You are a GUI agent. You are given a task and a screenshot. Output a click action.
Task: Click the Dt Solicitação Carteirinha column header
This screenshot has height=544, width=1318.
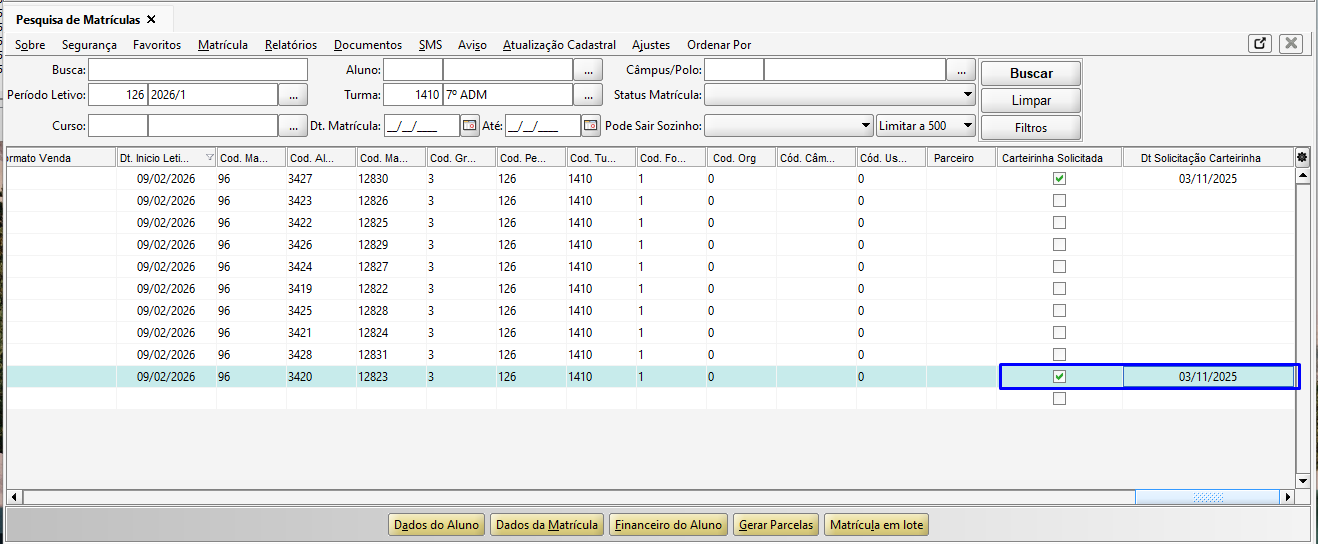click(x=1208, y=158)
